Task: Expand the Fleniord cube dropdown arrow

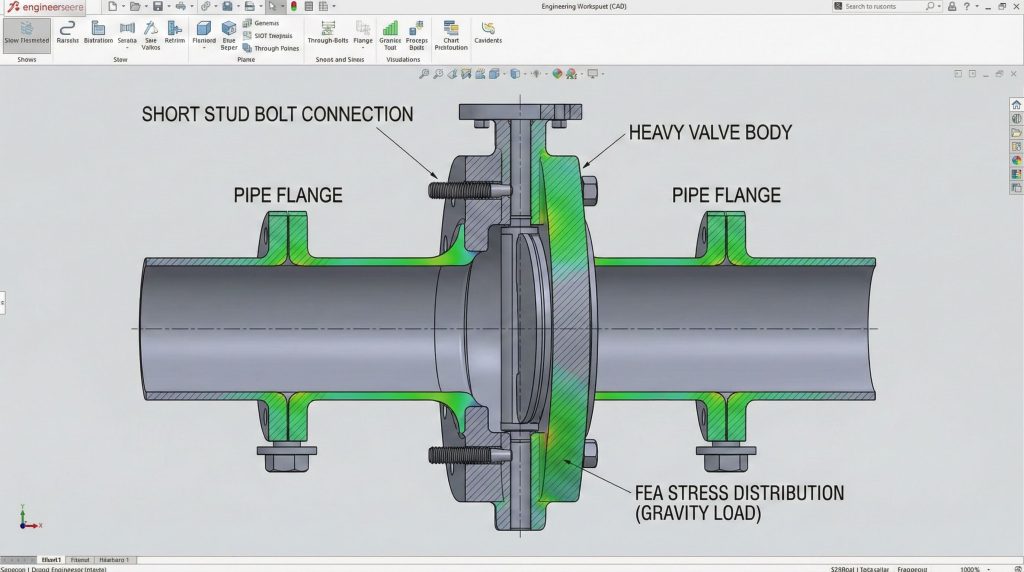Action: 204,47
